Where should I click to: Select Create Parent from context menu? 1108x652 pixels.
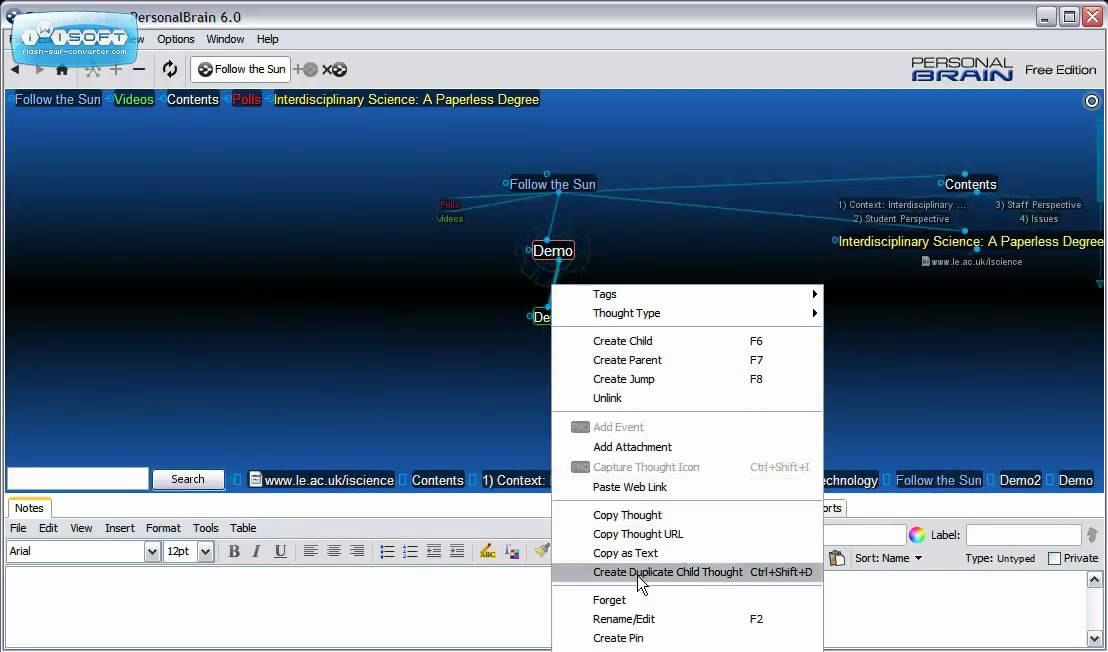[x=687, y=360]
